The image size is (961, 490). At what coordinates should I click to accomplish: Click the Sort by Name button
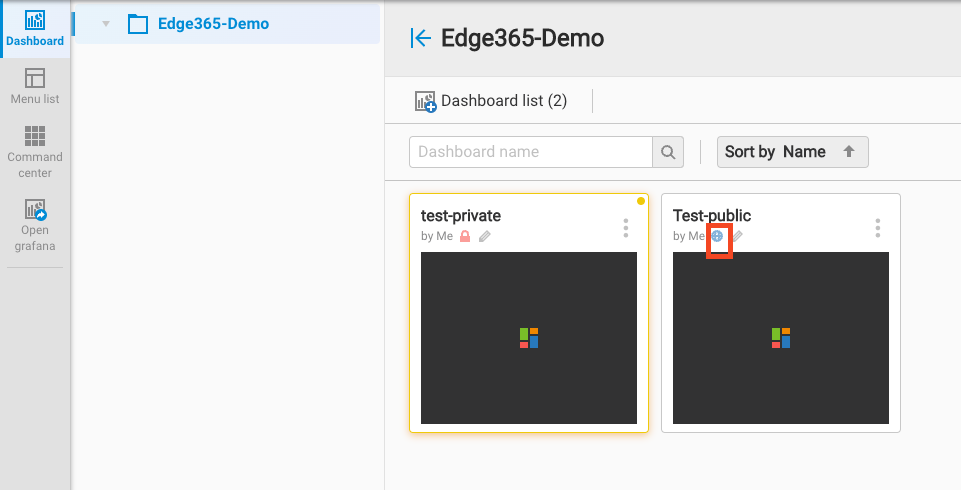(776, 152)
